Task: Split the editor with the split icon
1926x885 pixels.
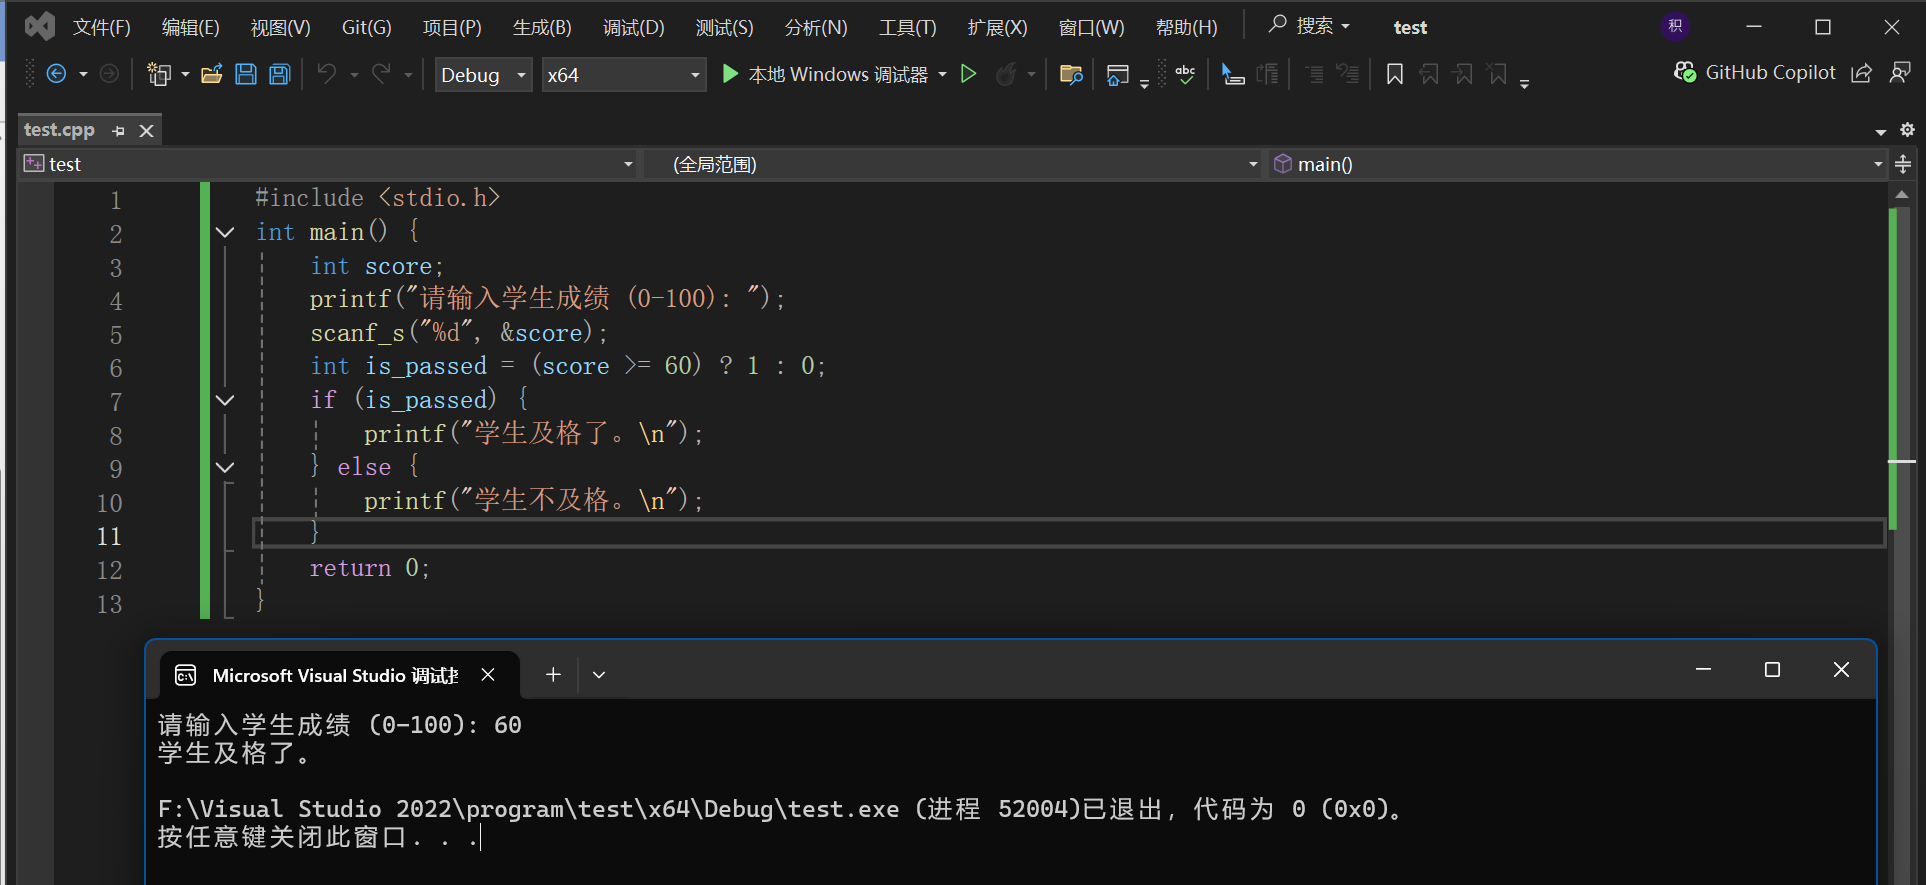Action: [1903, 164]
